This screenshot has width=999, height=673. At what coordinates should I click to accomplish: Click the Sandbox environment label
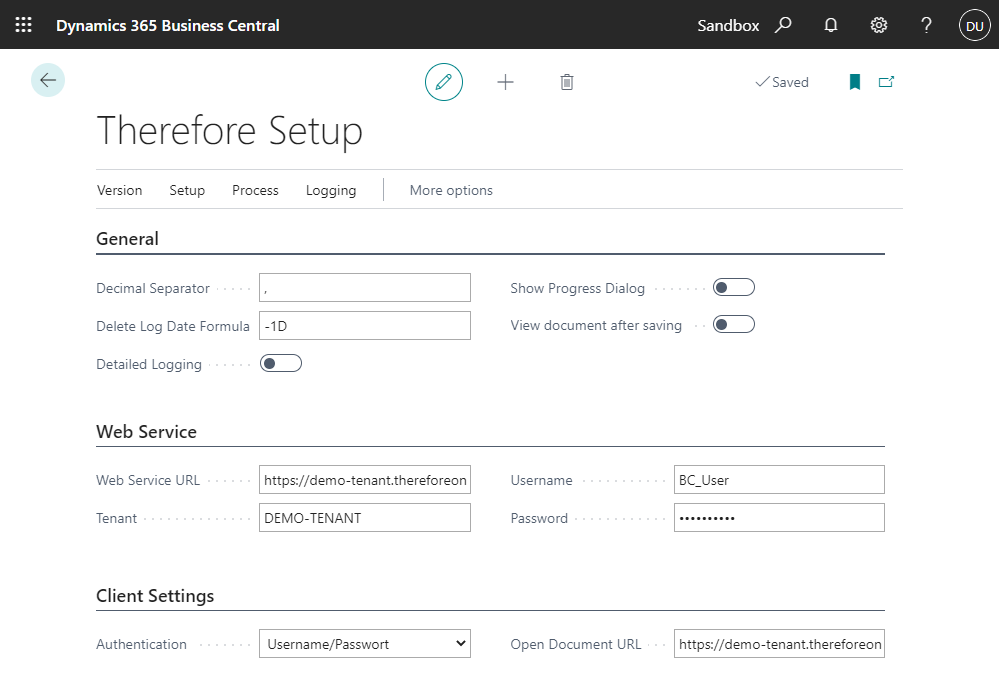[x=728, y=25]
